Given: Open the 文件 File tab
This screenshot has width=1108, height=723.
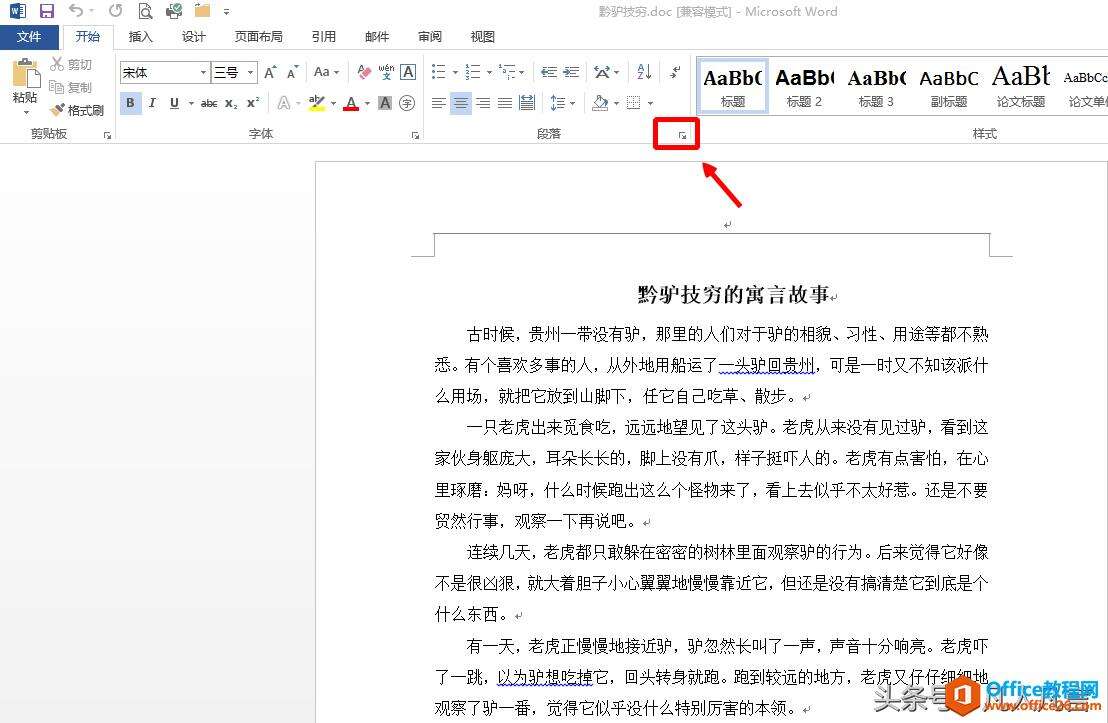Looking at the screenshot, I should (29, 37).
